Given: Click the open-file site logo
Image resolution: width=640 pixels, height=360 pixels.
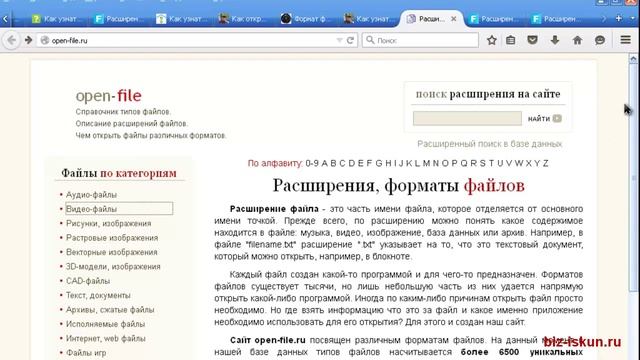Looking at the screenshot, I should 109,96.
